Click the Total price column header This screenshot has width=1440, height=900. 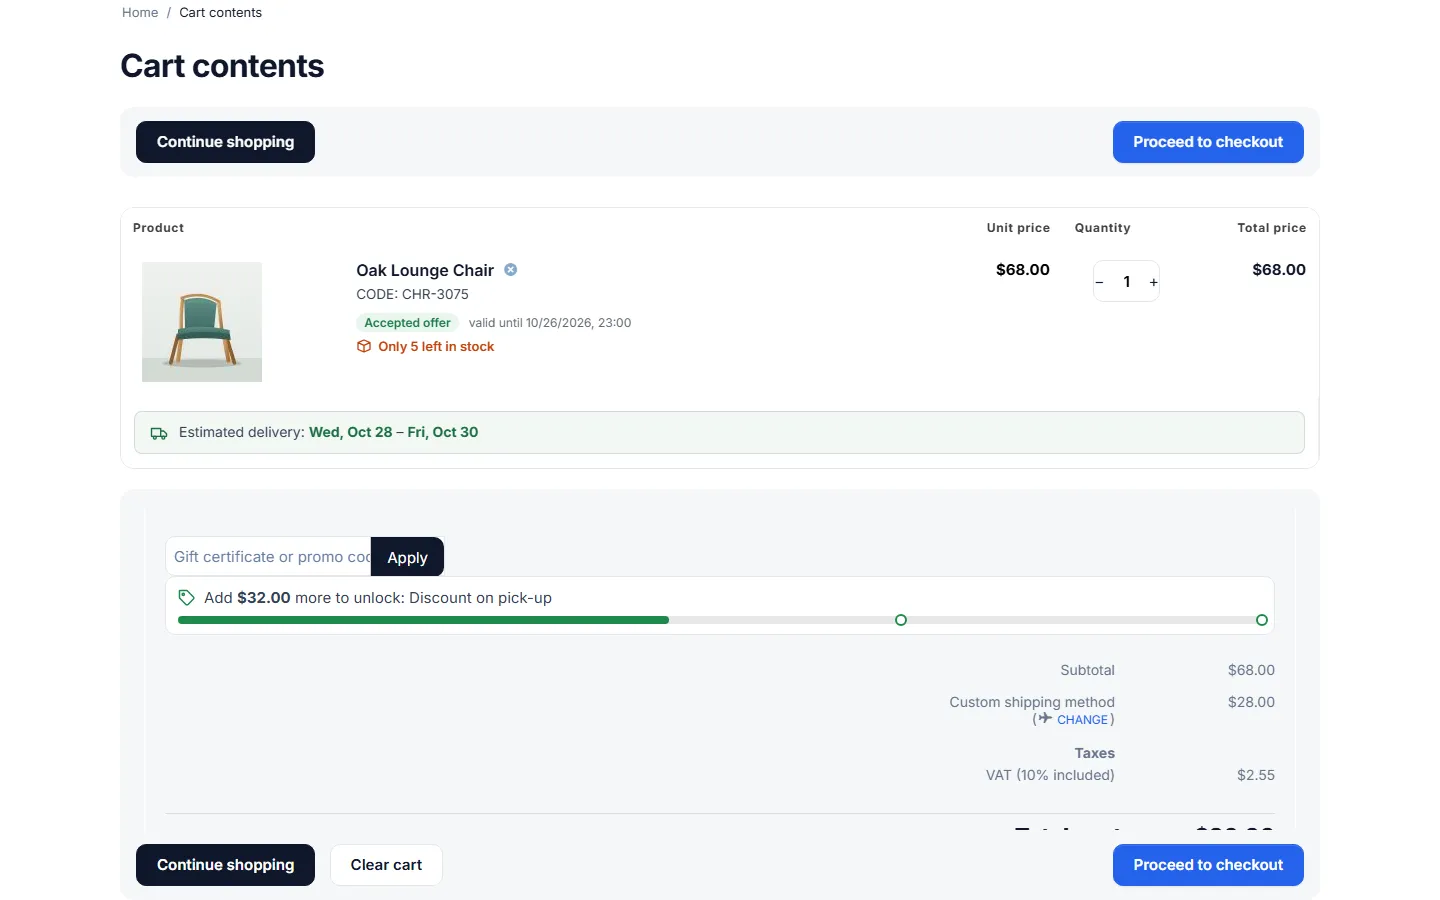tap(1271, 228)
